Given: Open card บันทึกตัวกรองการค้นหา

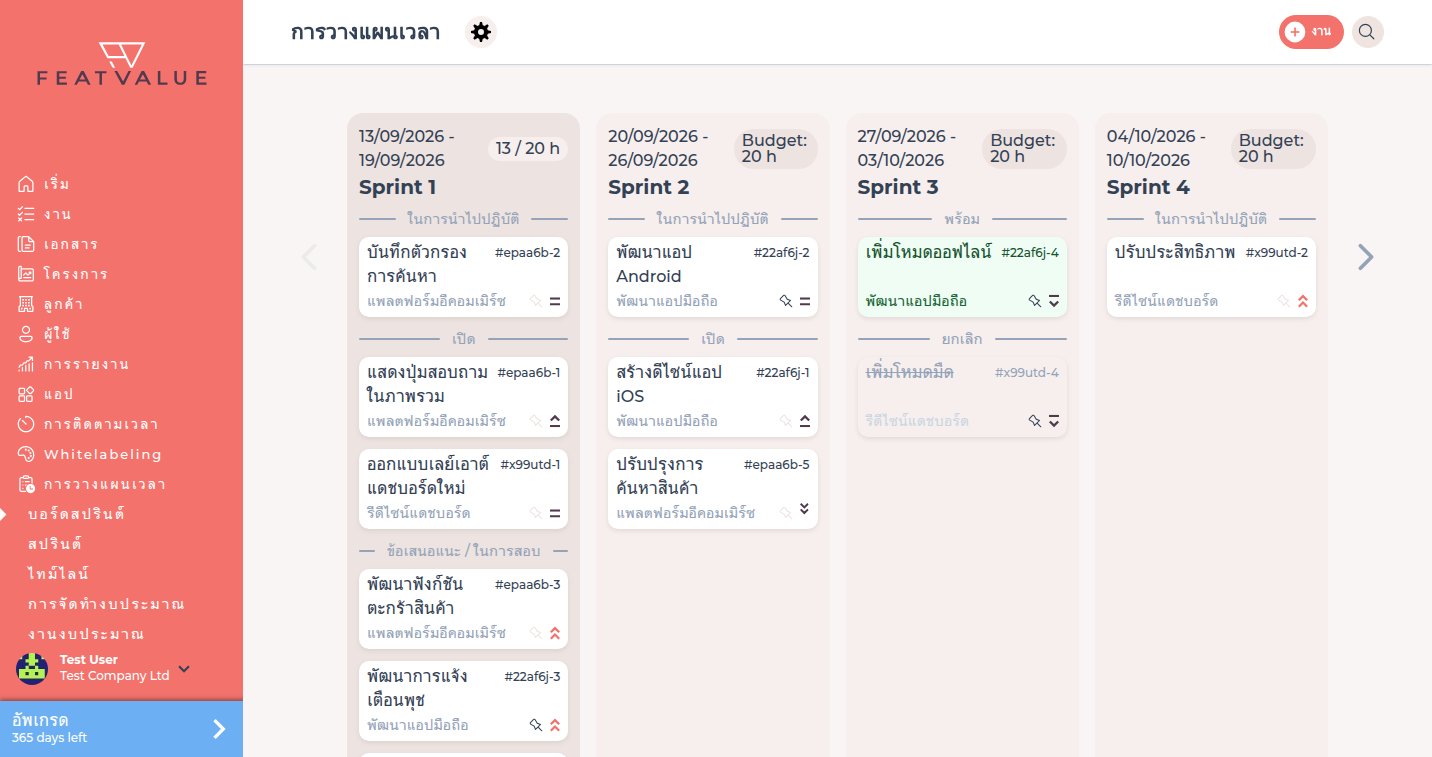Looking at the screenshot, I should click(x=463, y=277).
